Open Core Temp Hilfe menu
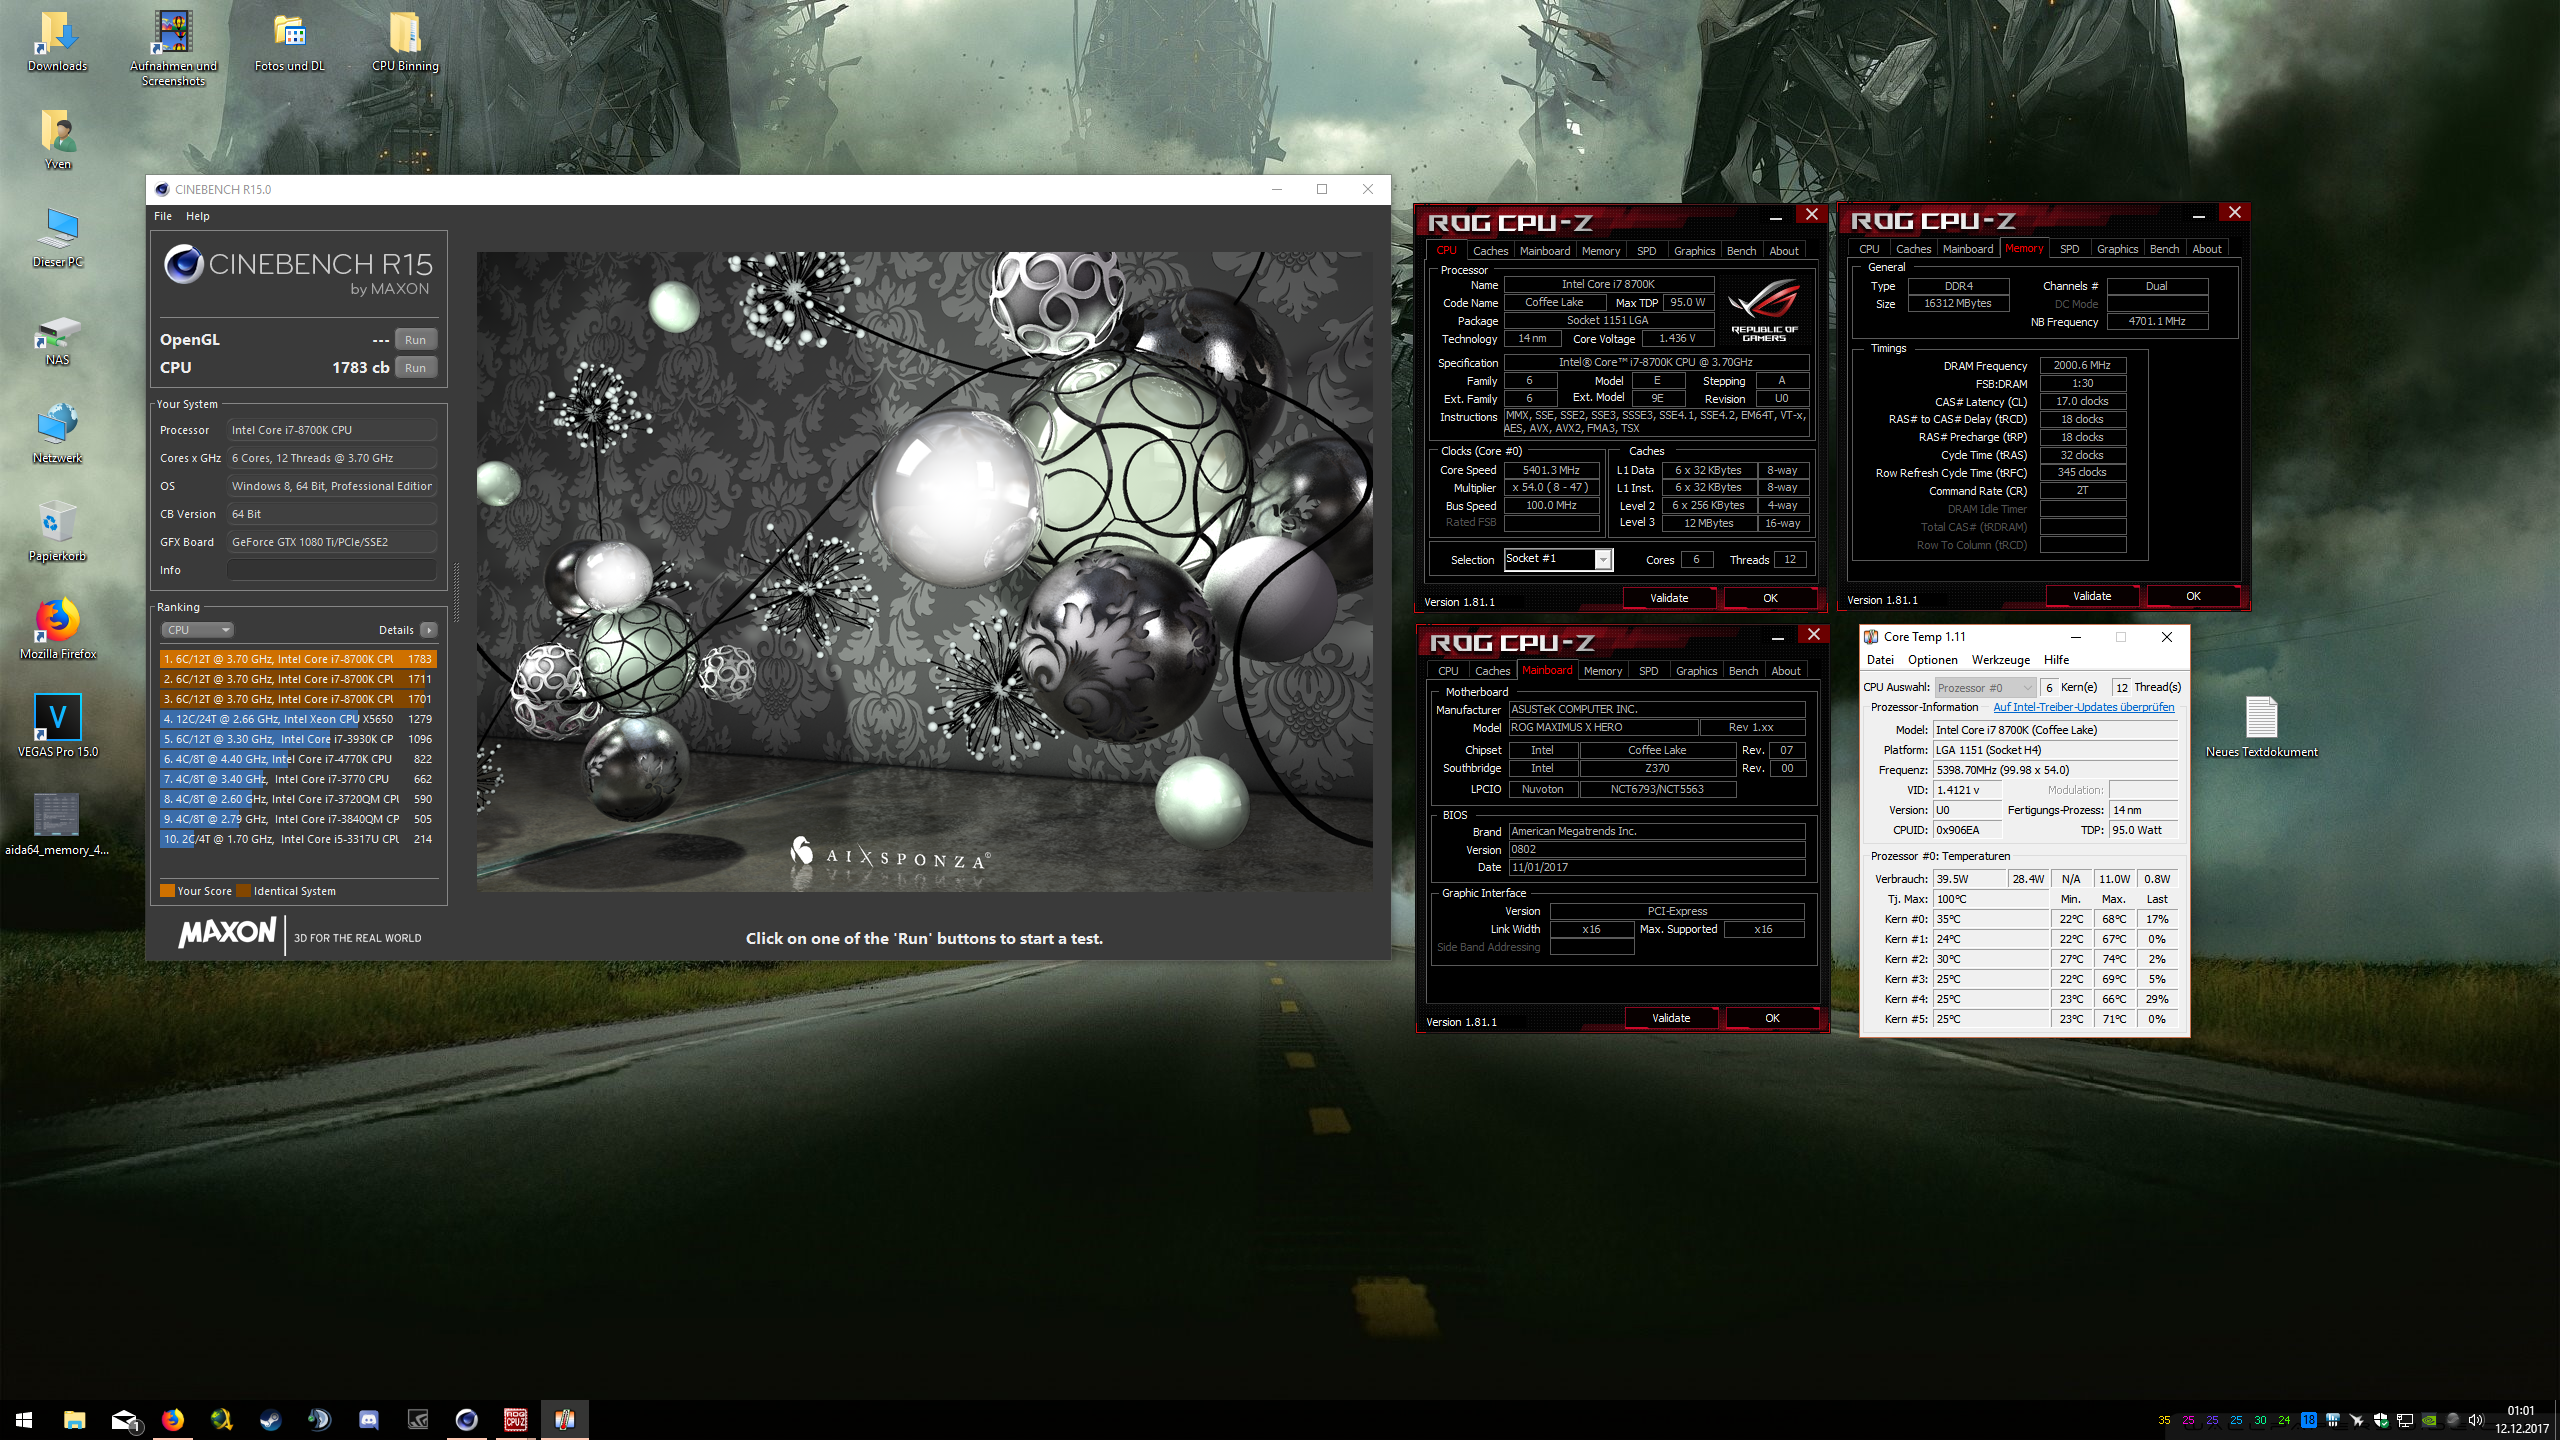The width and height of the screenshot is (2560, 1440). coord(2056,660)
